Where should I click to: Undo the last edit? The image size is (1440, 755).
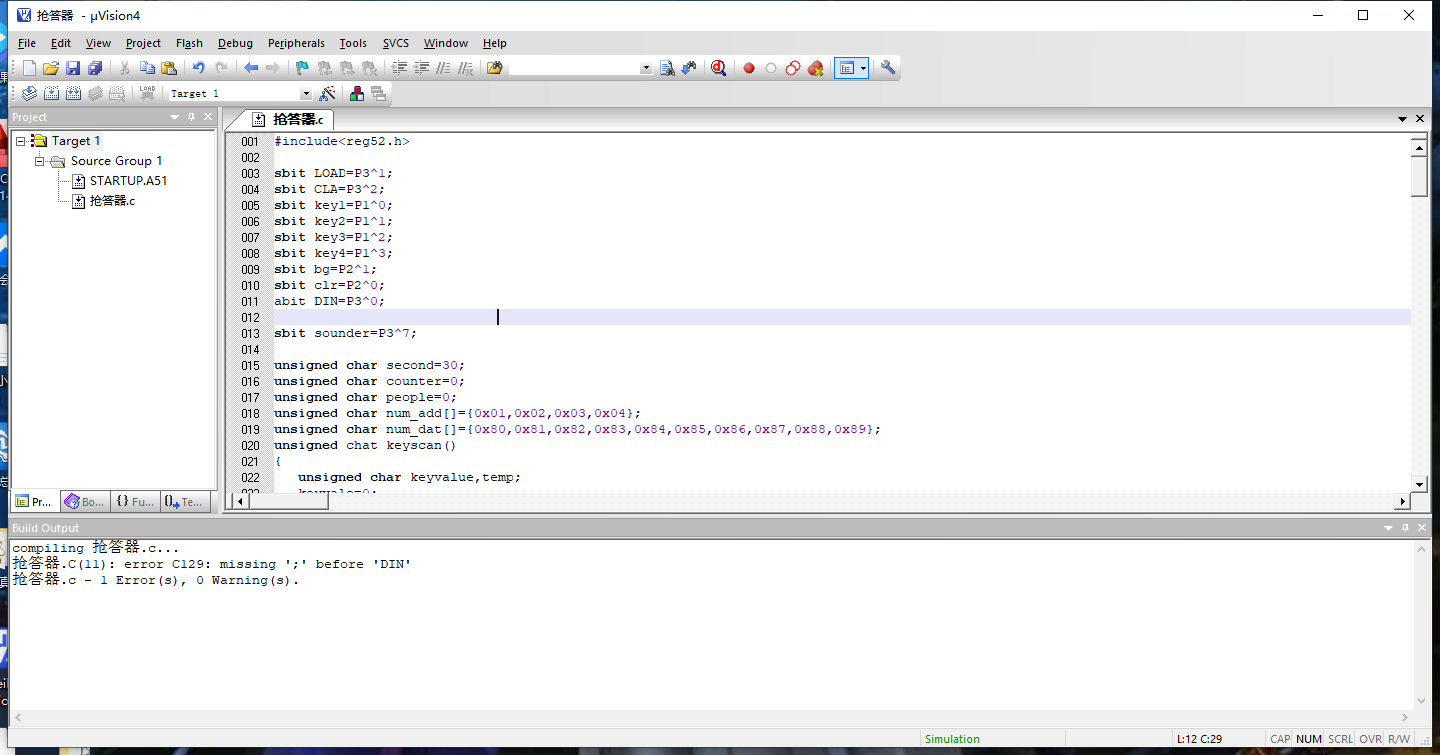[x=199, y=68]
